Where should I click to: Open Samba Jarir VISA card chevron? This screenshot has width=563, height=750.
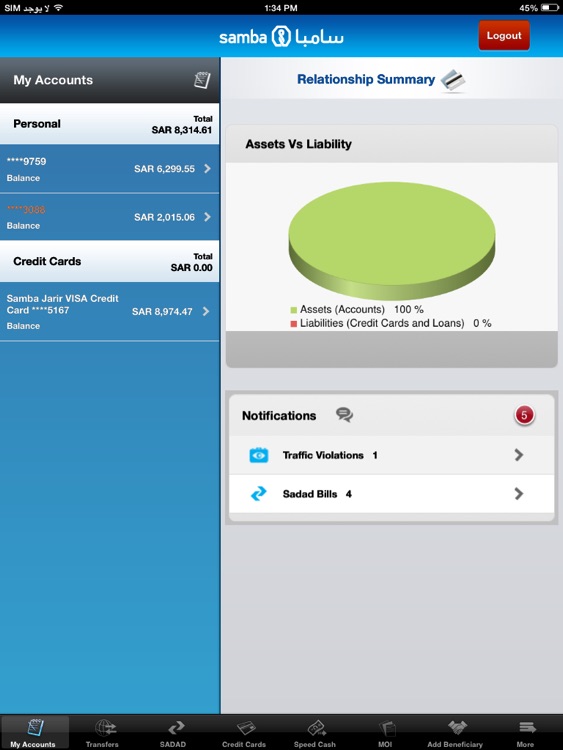point(206,311)
